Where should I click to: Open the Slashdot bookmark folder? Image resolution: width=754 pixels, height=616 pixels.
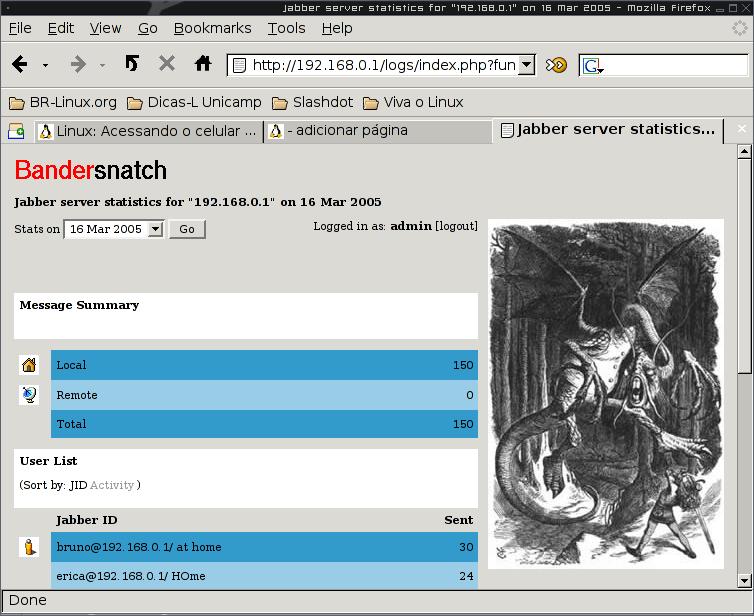point(312,102)
